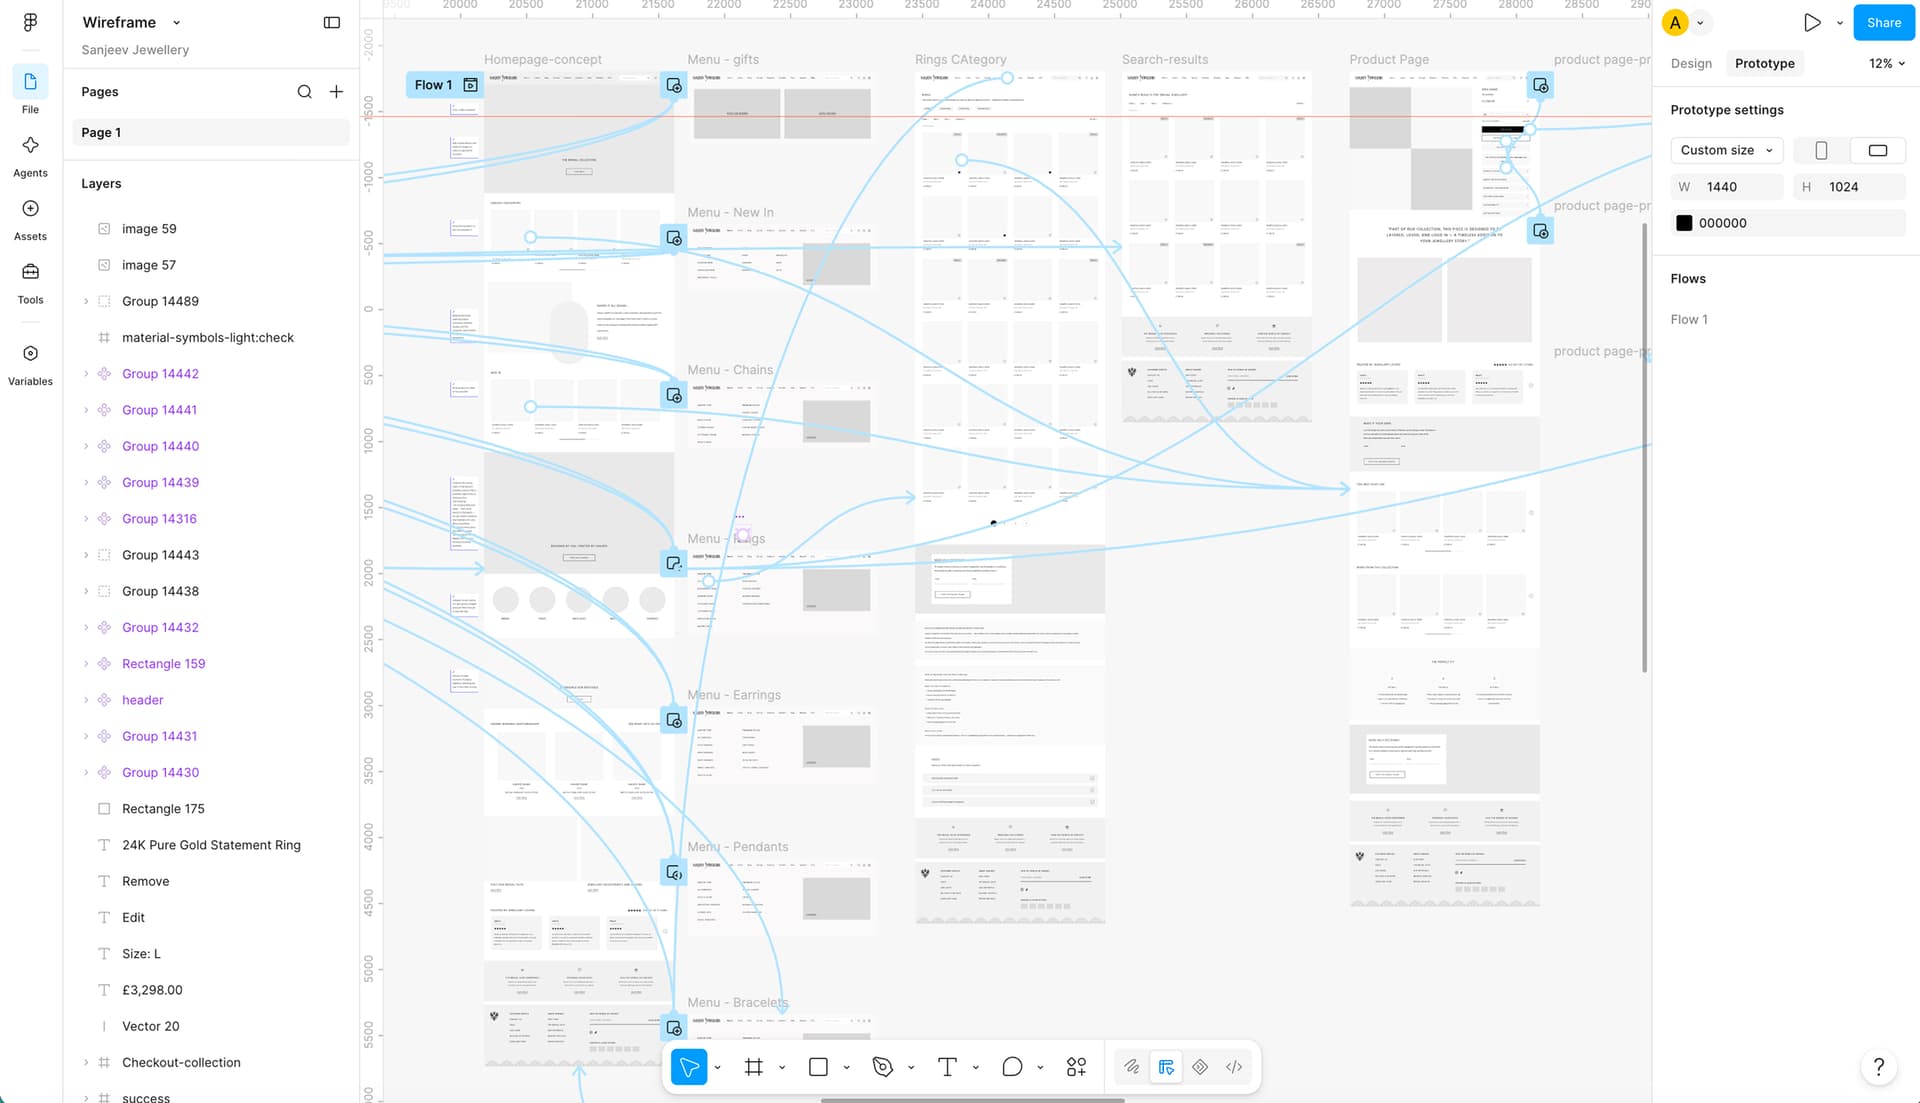
Task: Open the File sidebar panel
Action: pyautogui.click(x=30, y=91)
